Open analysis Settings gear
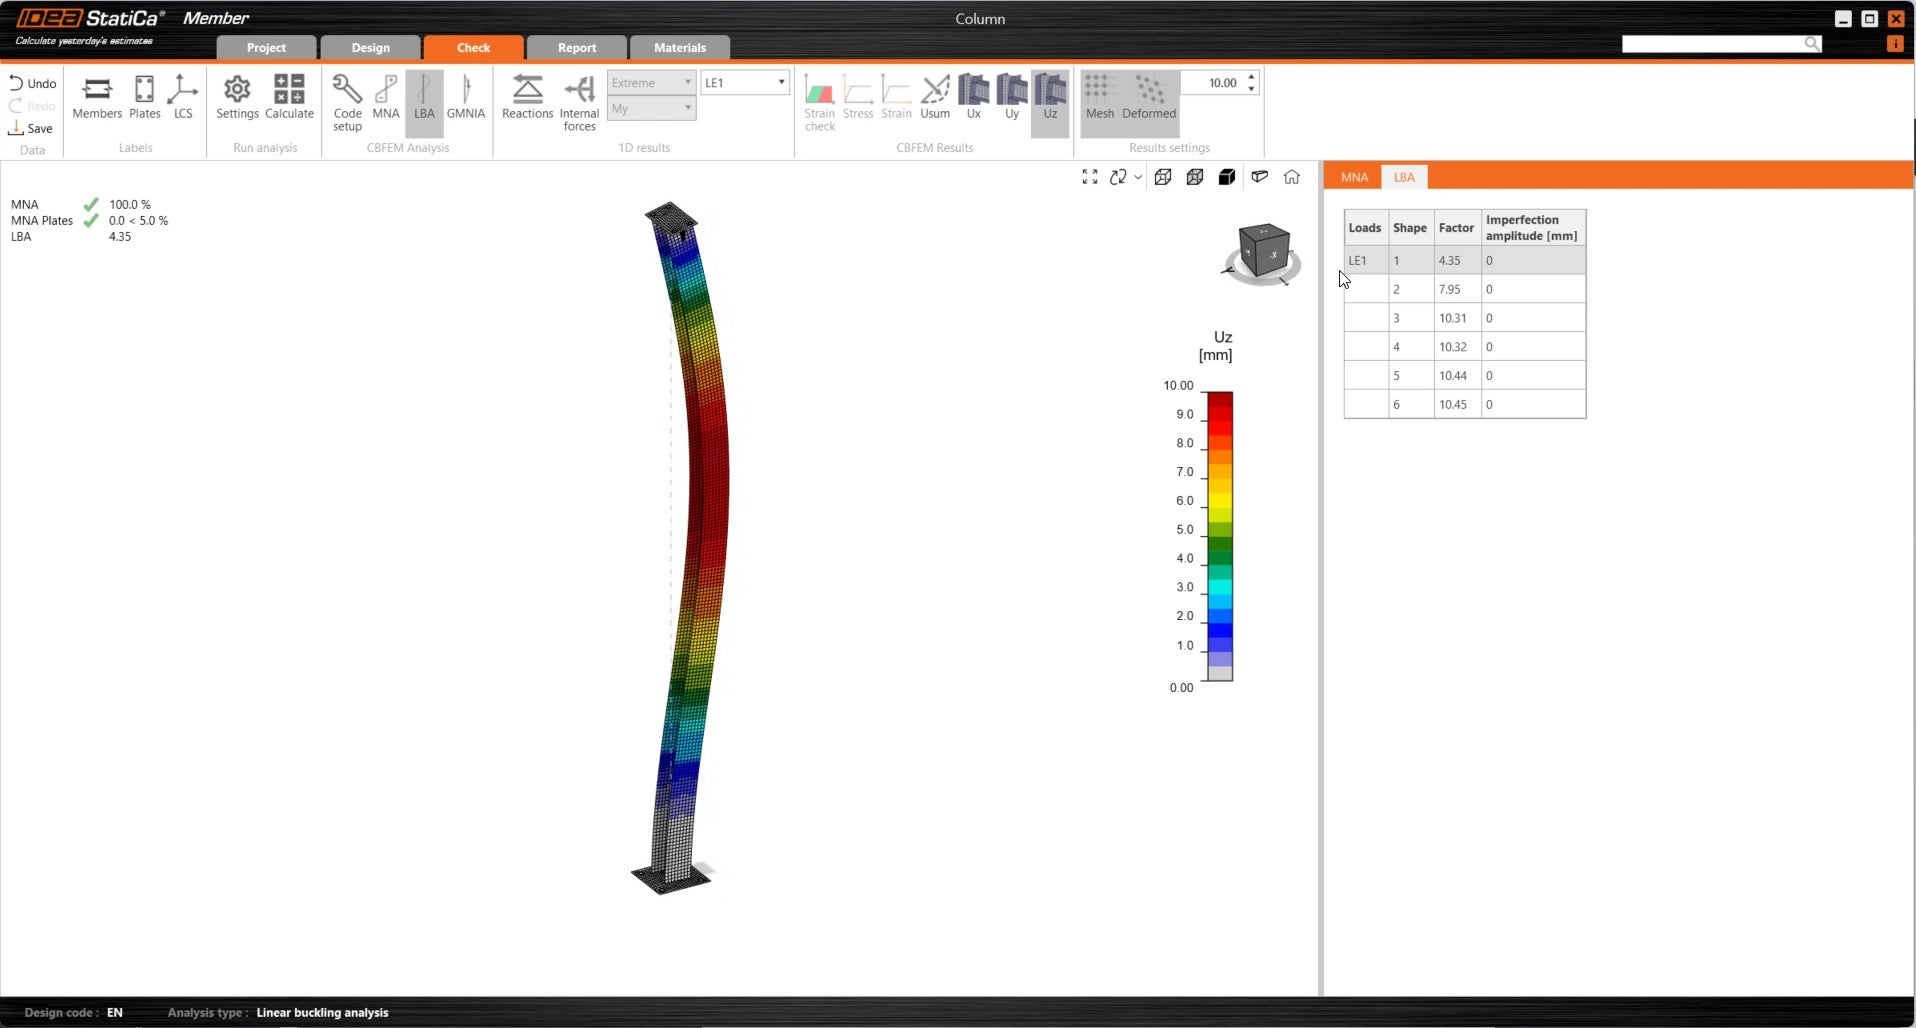This screenshot has width=1916, height=1028. (x=237, y=97)
